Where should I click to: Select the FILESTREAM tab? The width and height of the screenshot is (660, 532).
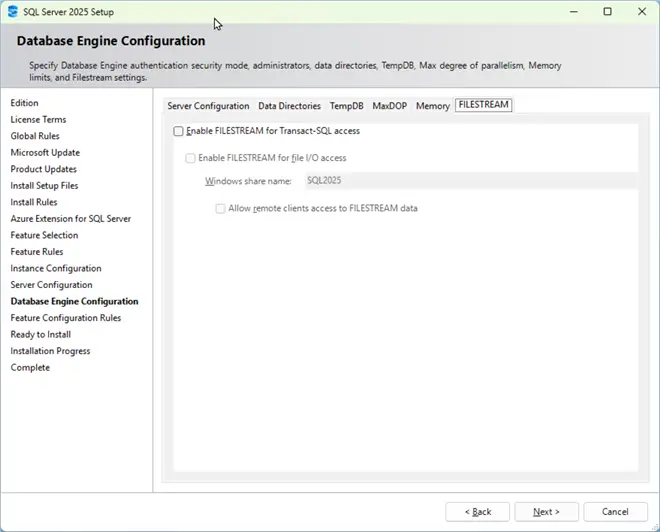[x=484, y=104]
